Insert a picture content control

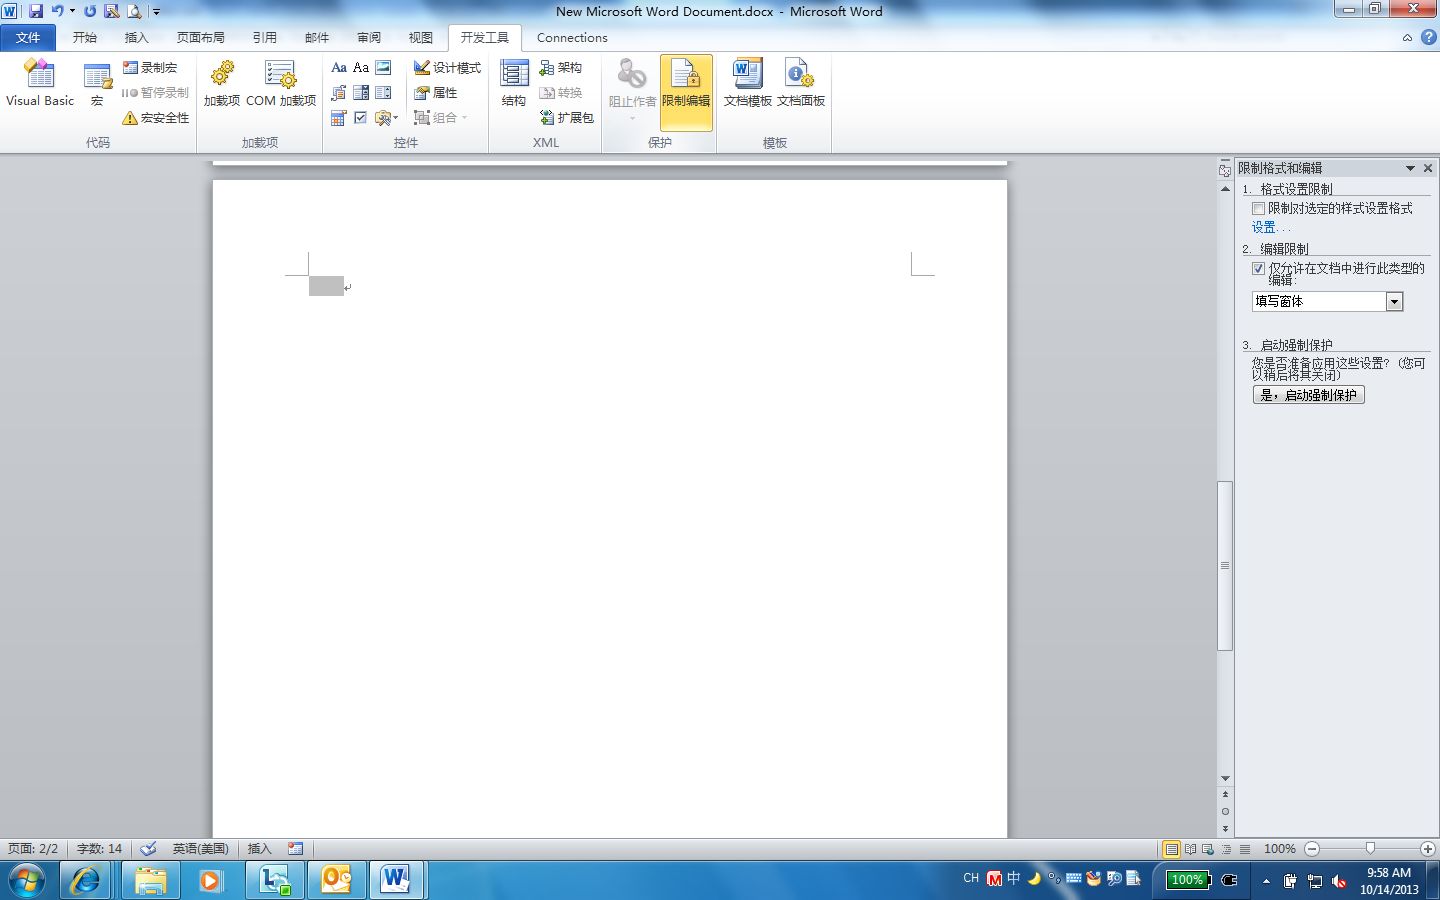tap(382, 67)
